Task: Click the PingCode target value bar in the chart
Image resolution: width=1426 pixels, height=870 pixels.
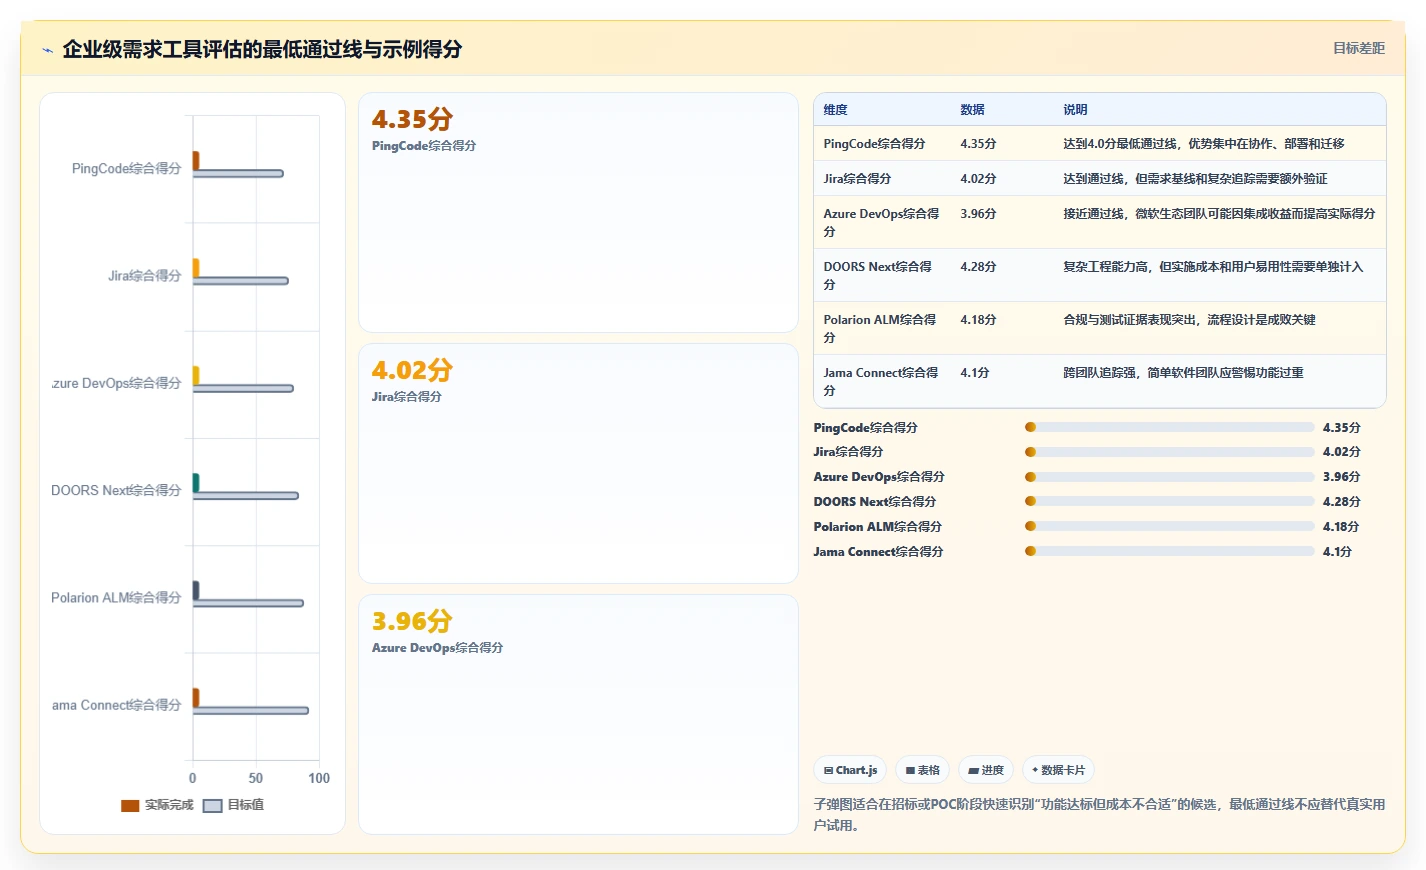Action: coord(238,174)
